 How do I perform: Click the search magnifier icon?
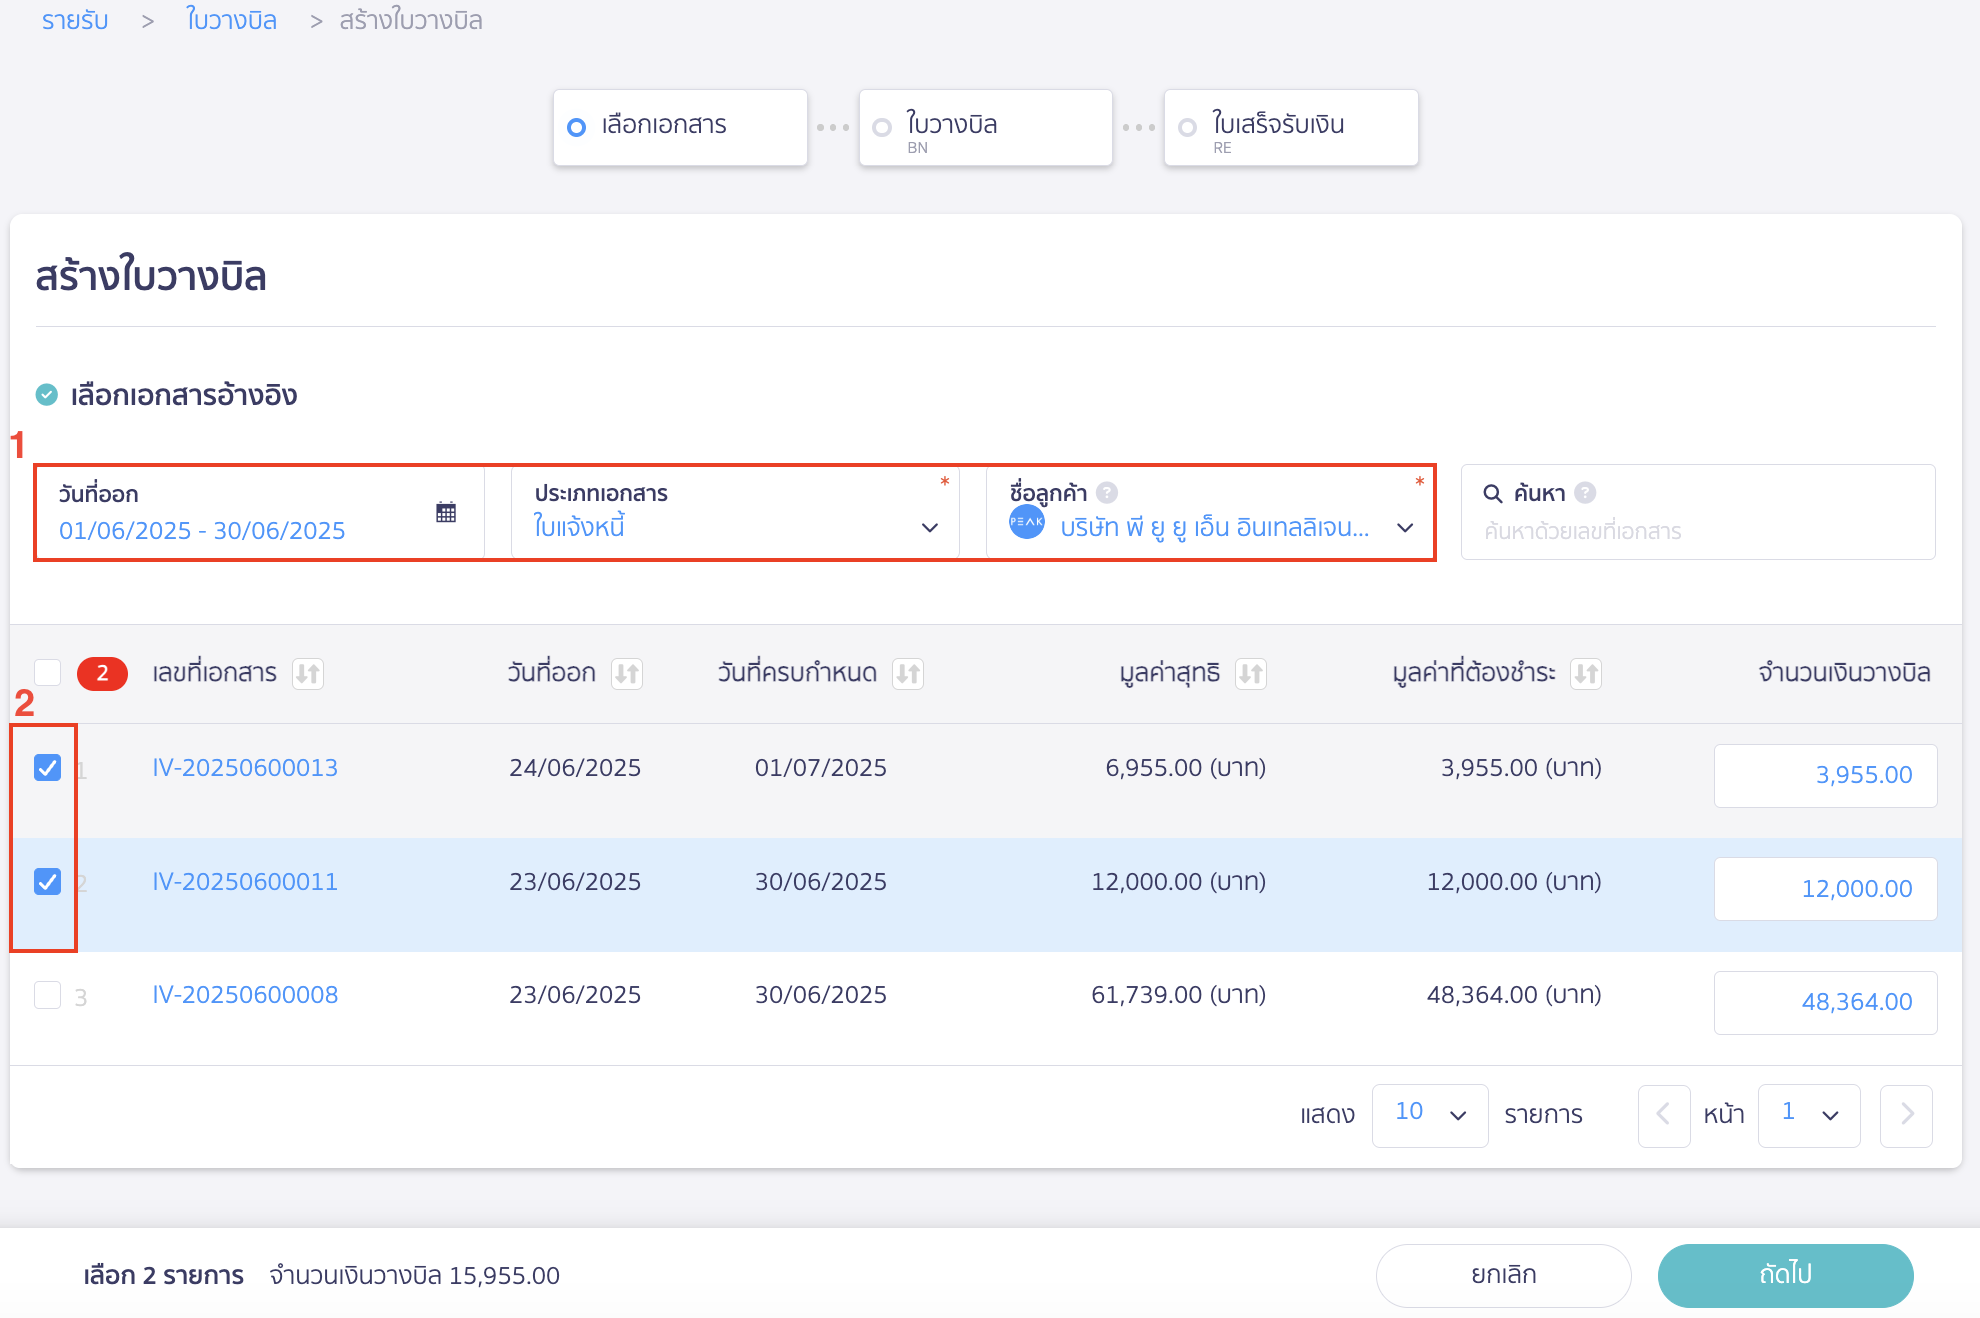coord(1493,492)
